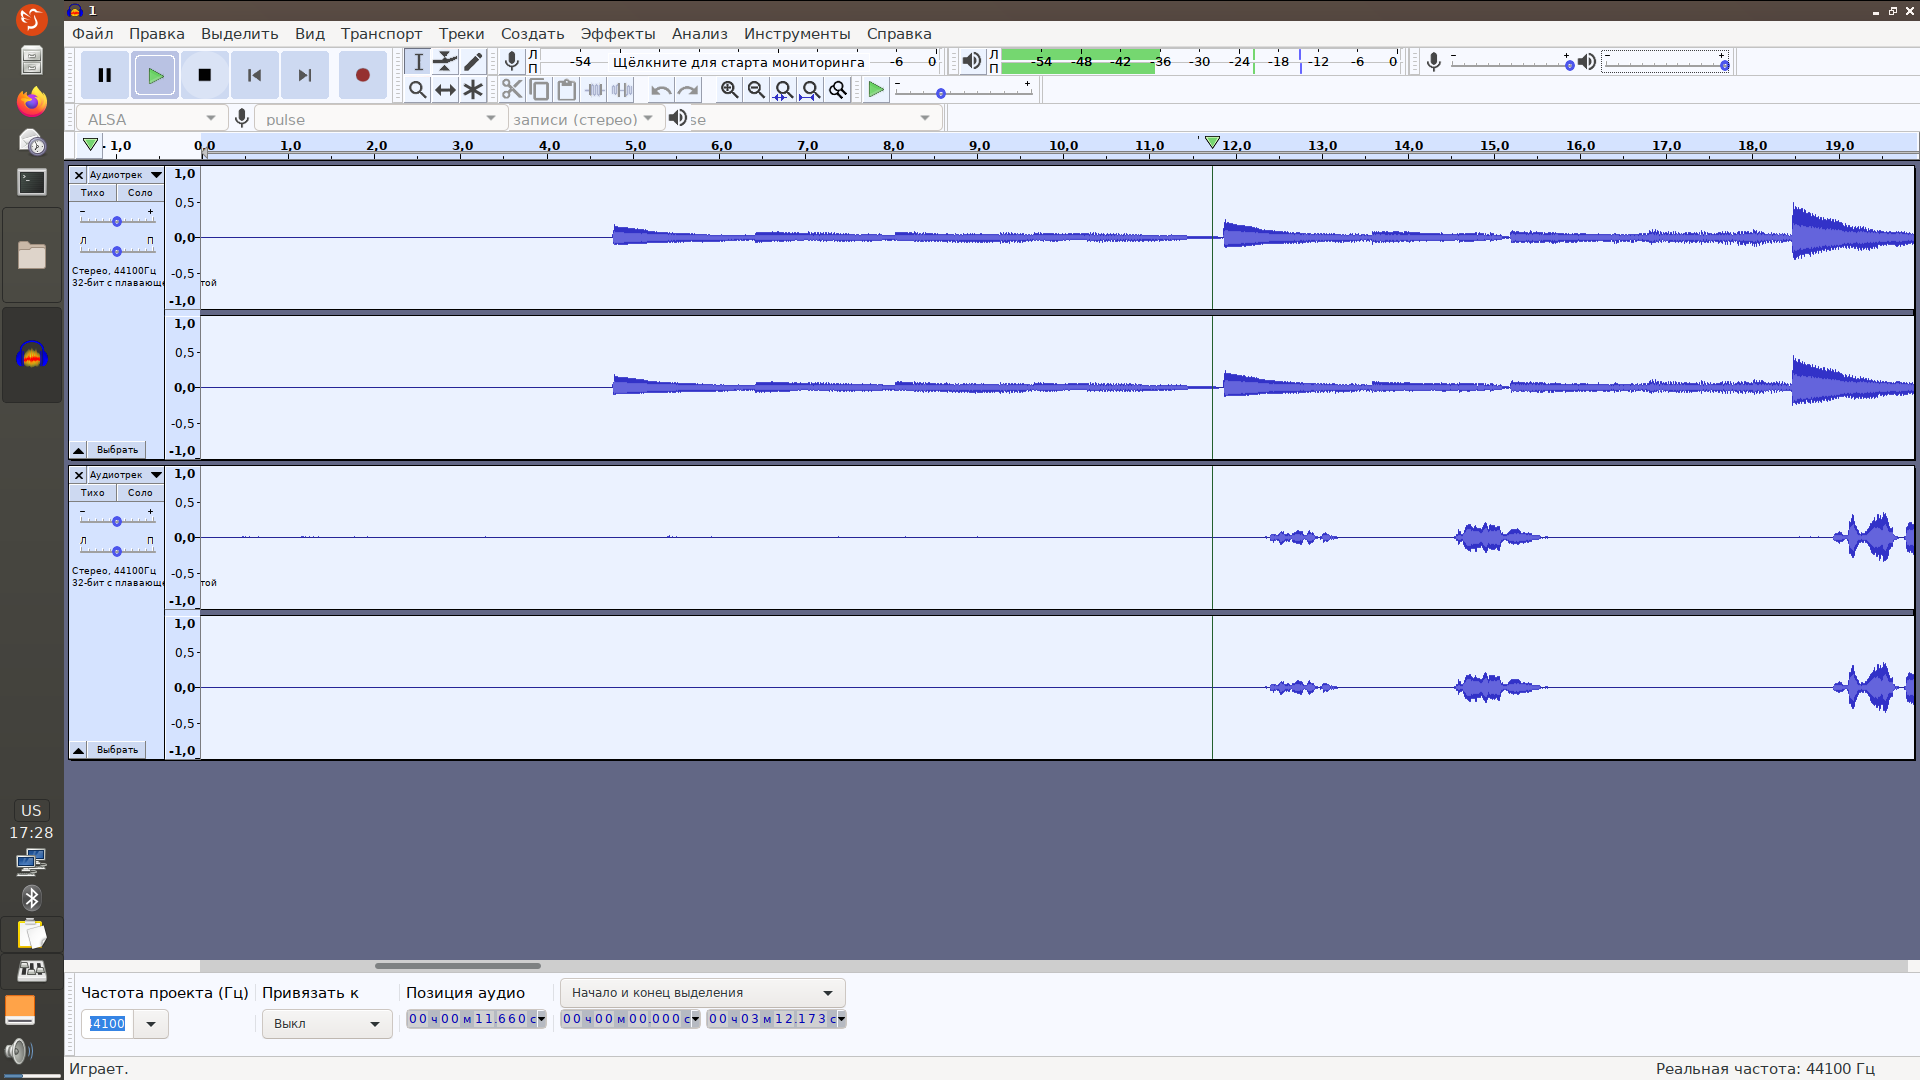Open the playback device dropdown
Screen dimensions: 1920x1080
click(814, 119)
